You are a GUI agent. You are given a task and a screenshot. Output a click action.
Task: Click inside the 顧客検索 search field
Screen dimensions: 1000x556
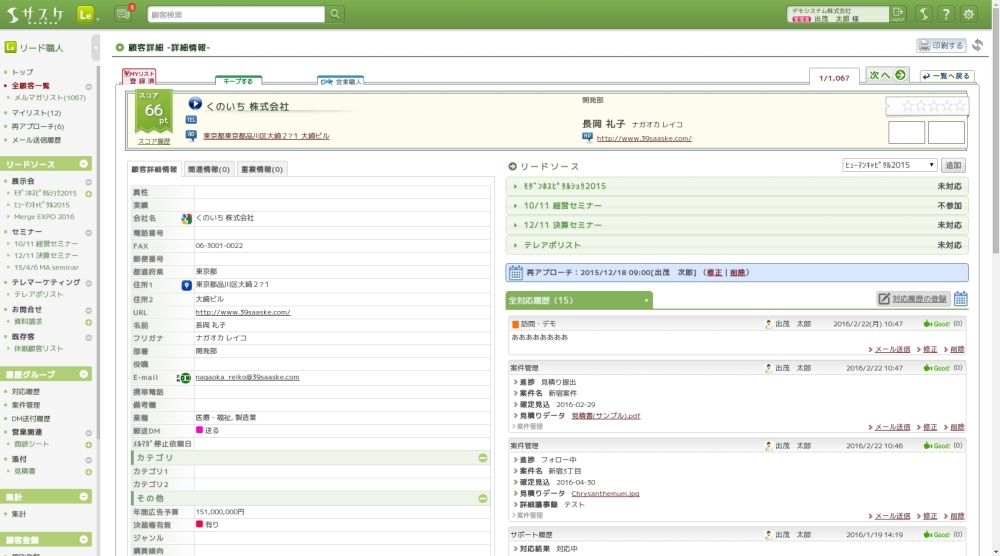click(x=236, y=14)
